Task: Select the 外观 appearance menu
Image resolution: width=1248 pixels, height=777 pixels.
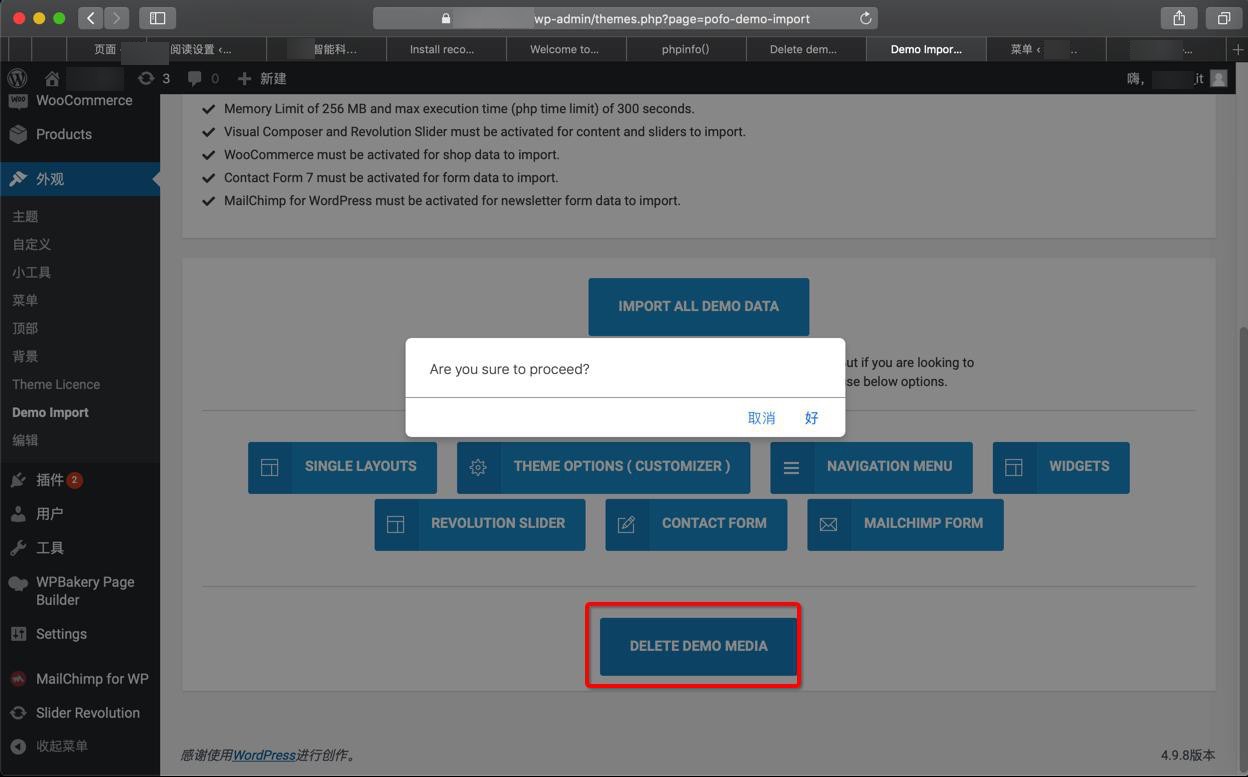Action: [x=80, y=179]
